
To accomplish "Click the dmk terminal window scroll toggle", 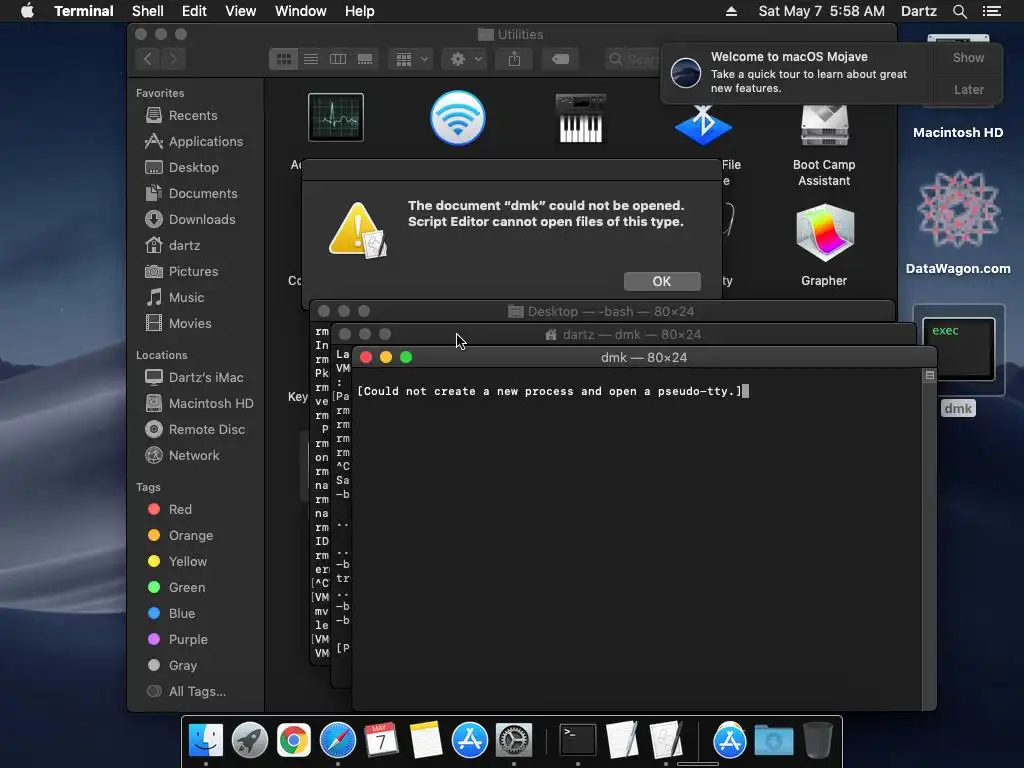I will [x=929, y=376].
